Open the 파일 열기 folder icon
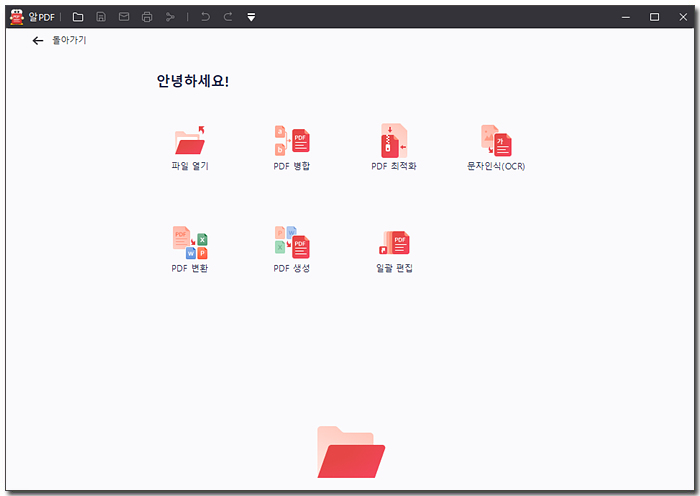This screenshot has height=496, width=700. click(190, 140)
